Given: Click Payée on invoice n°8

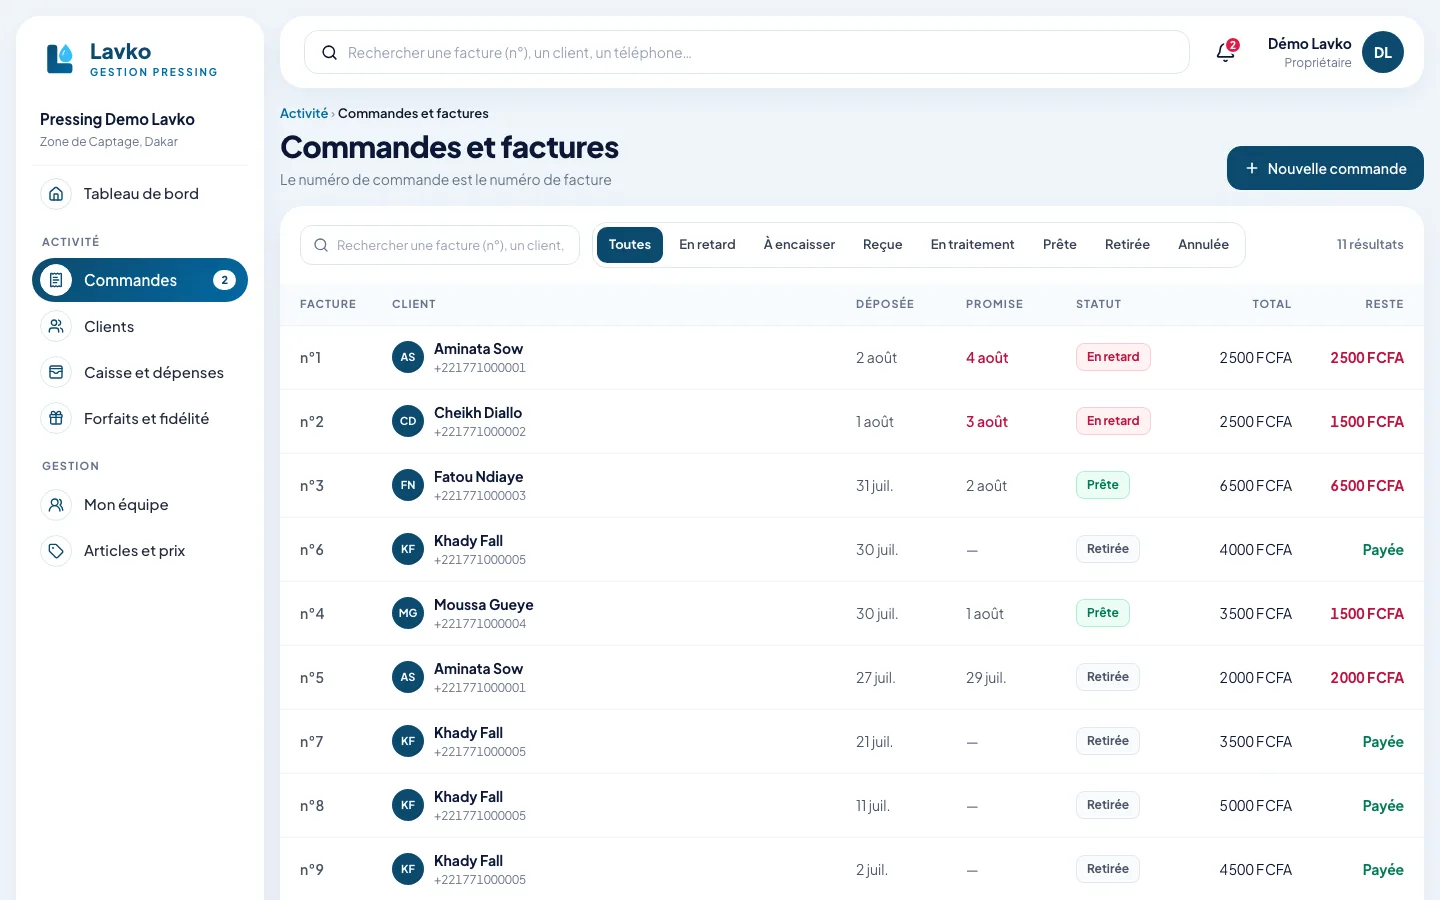Looking at the screenshot, I should click(x=1383, y=805).
